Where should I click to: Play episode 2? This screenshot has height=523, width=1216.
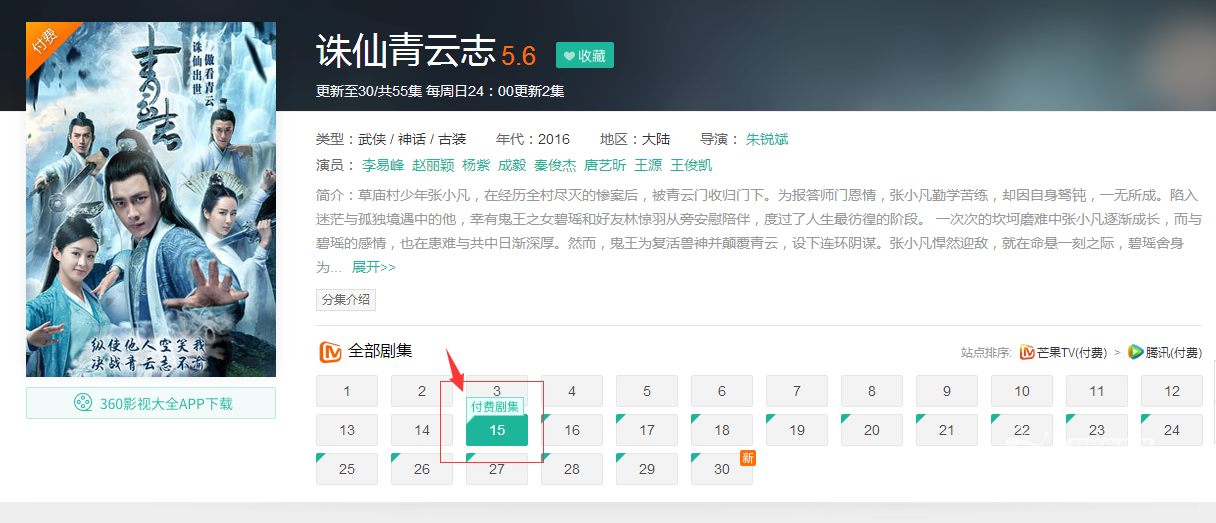pos(422,391)
